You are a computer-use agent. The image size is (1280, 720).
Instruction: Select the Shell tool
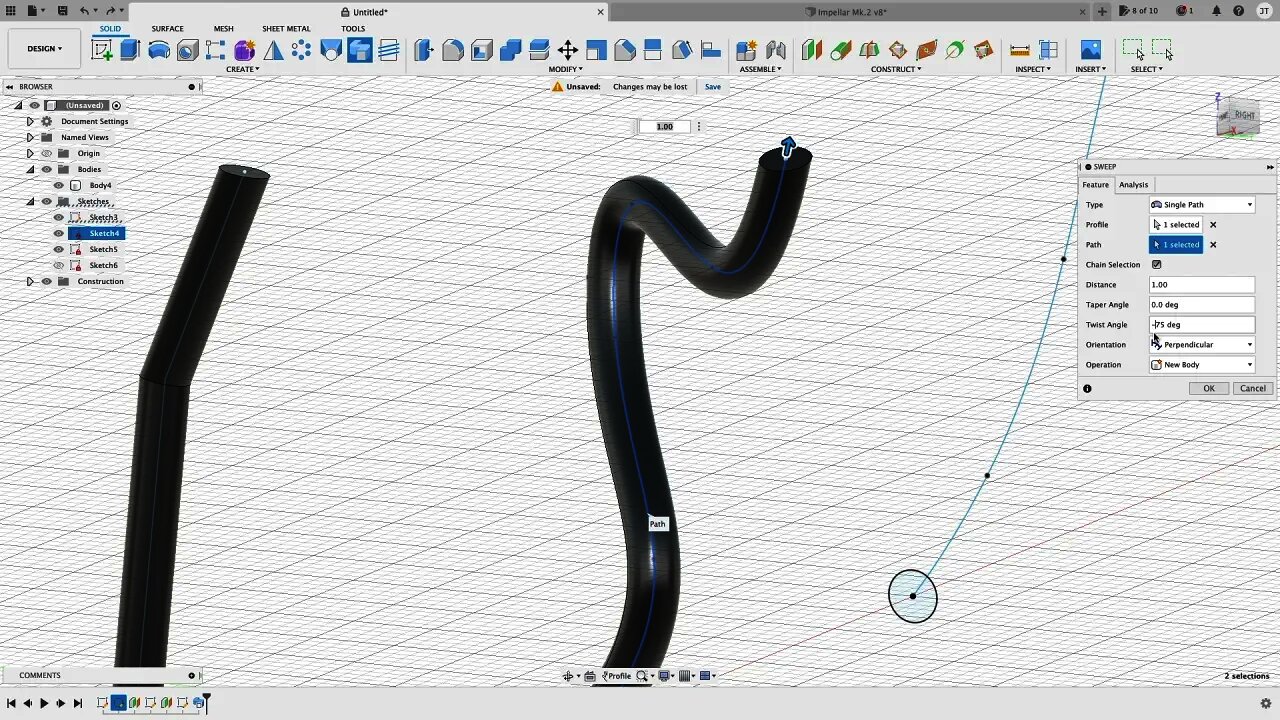point(481,49)
